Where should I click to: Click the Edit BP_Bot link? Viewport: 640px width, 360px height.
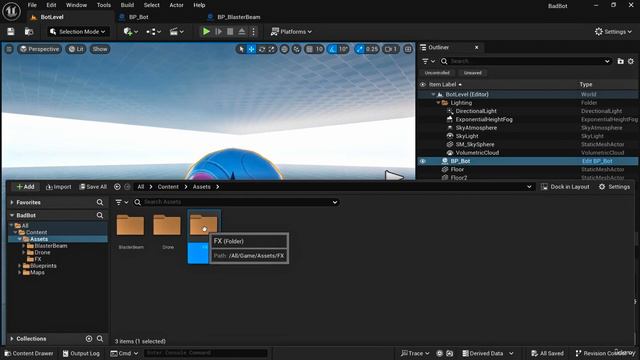[x=597, y=161]
